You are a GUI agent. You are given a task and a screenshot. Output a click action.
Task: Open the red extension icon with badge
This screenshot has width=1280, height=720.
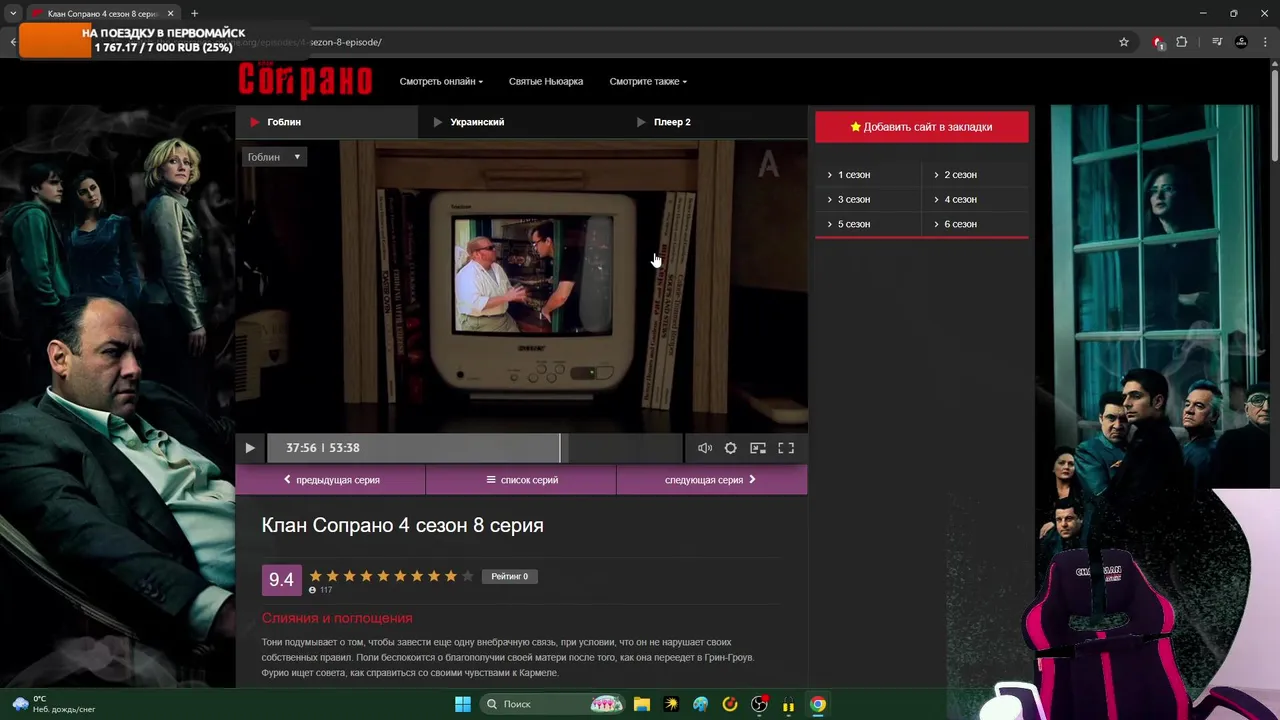click(1158, 42)
